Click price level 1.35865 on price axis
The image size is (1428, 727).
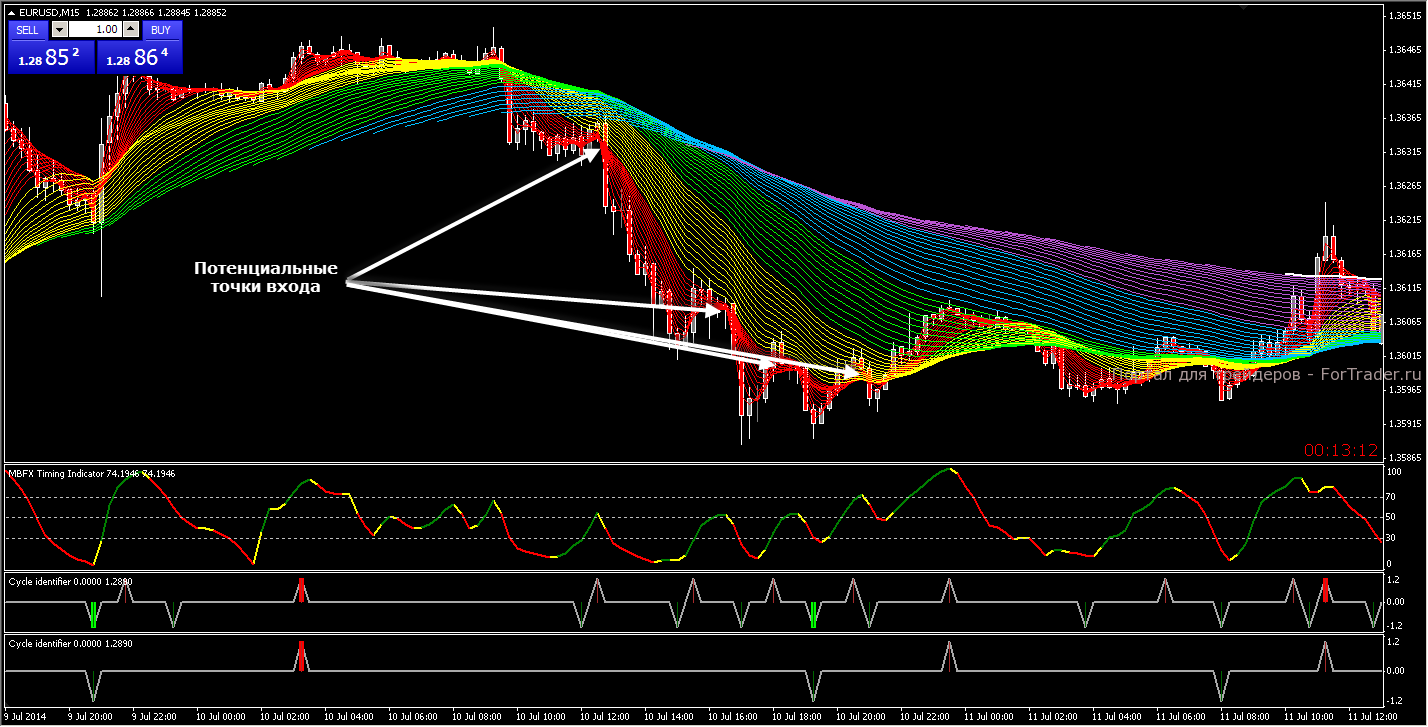pyautogui.click(x=1404, y=457)
